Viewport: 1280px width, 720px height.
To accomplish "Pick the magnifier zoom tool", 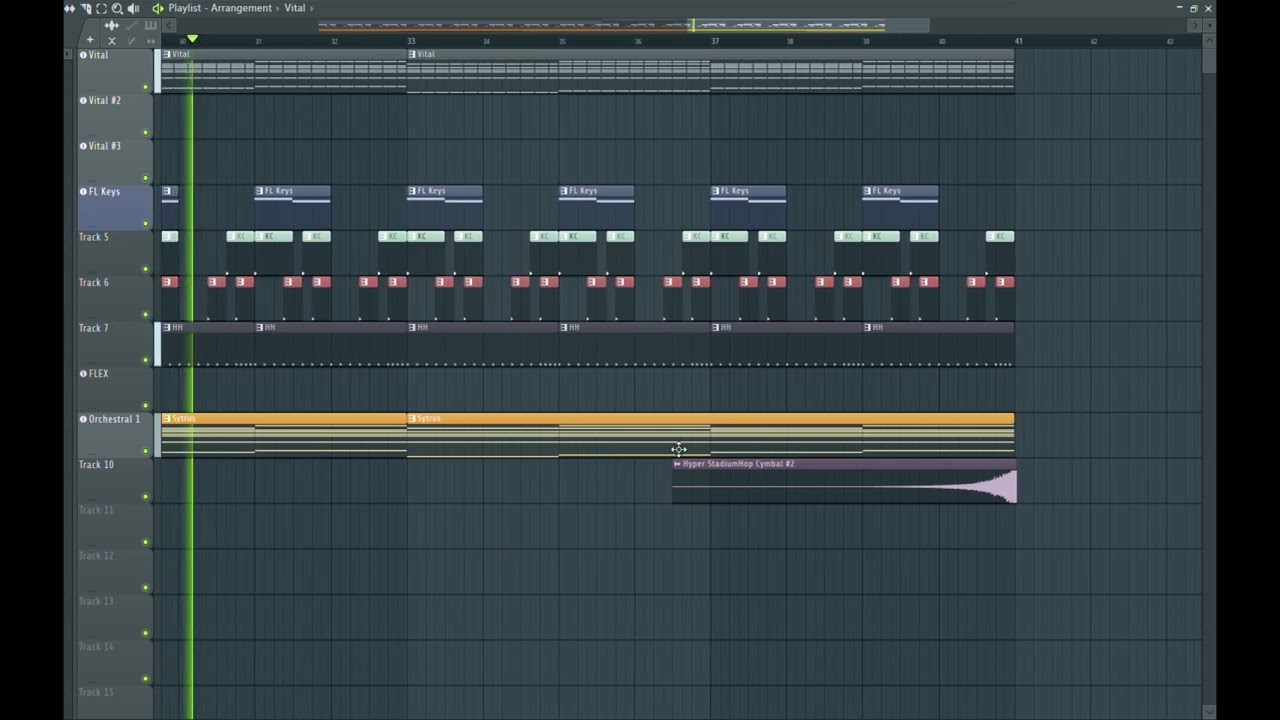I will (x=117, y=9).
